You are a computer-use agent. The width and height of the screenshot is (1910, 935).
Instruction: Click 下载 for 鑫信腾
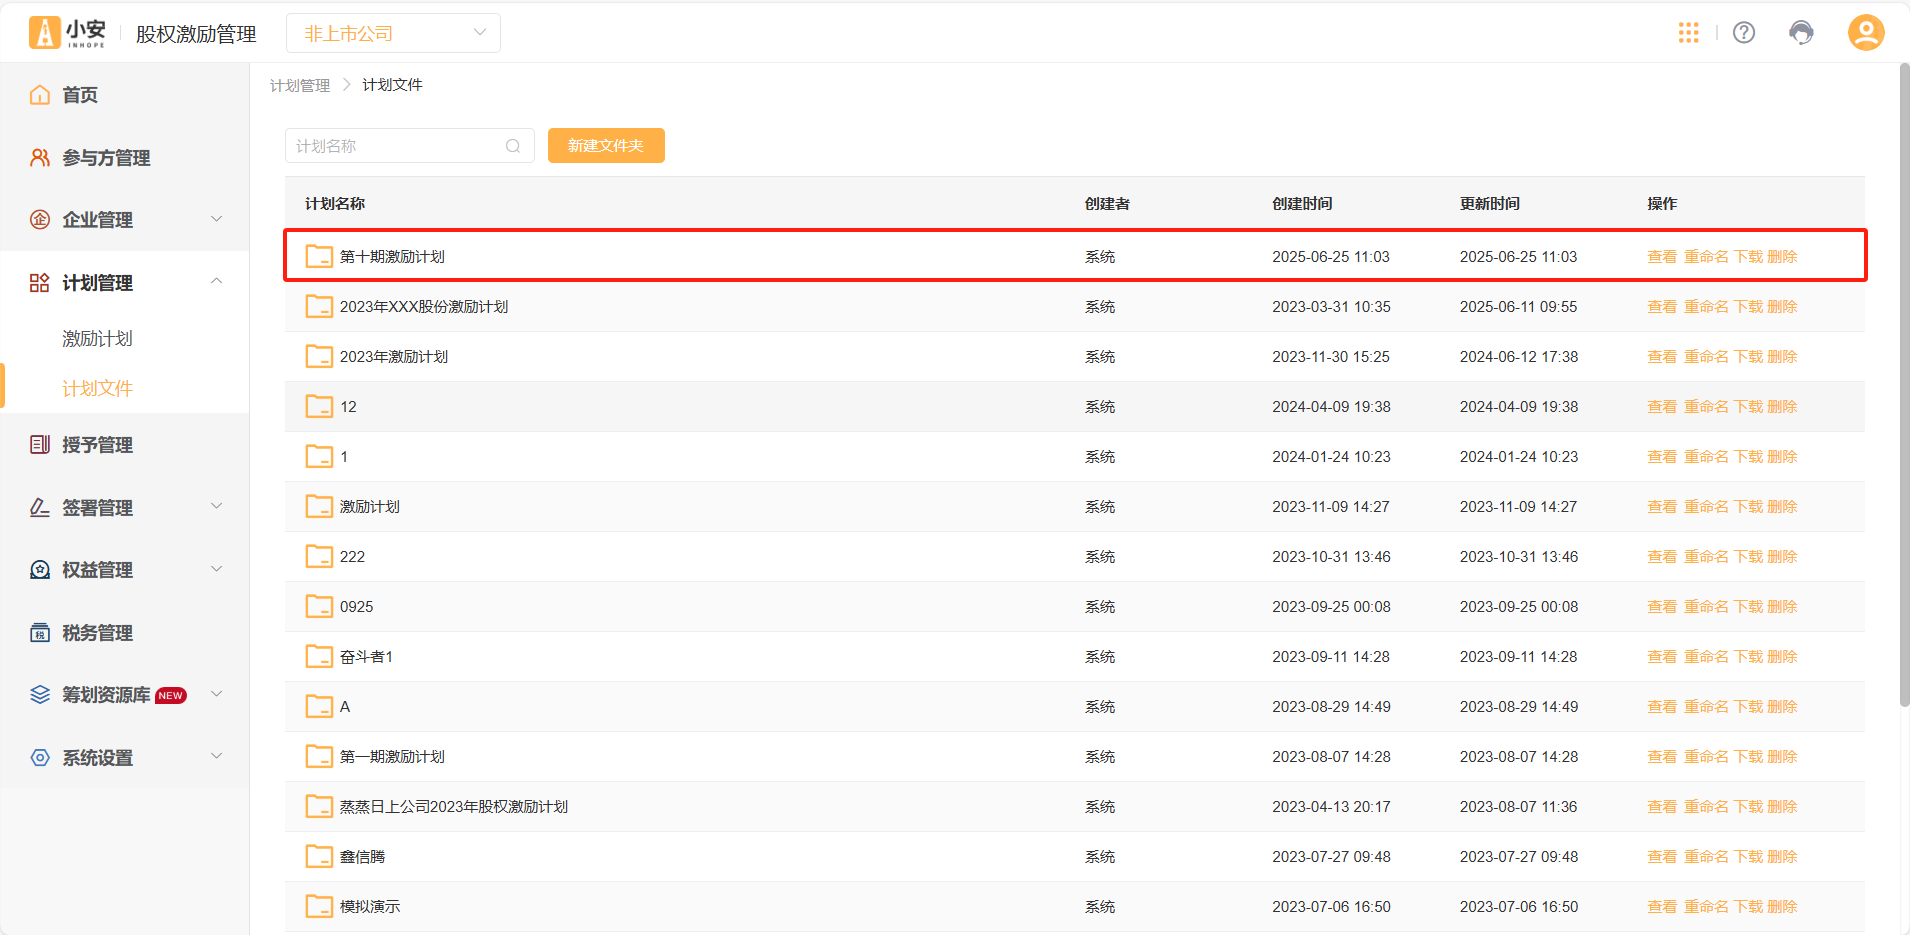click(1748, 857)
